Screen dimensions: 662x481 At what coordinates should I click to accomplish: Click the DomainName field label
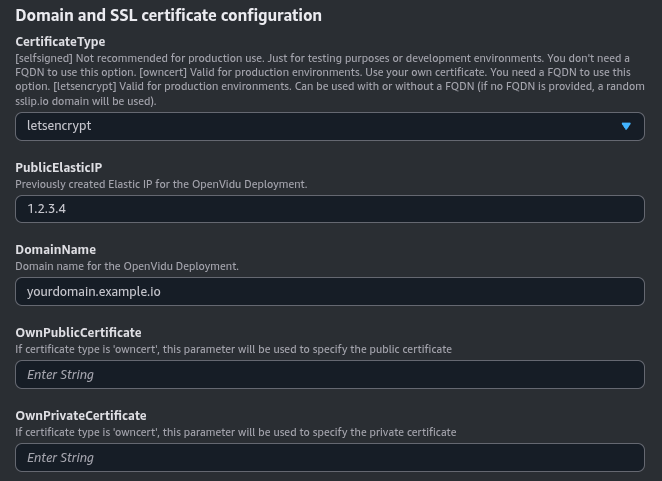(55, 250)
